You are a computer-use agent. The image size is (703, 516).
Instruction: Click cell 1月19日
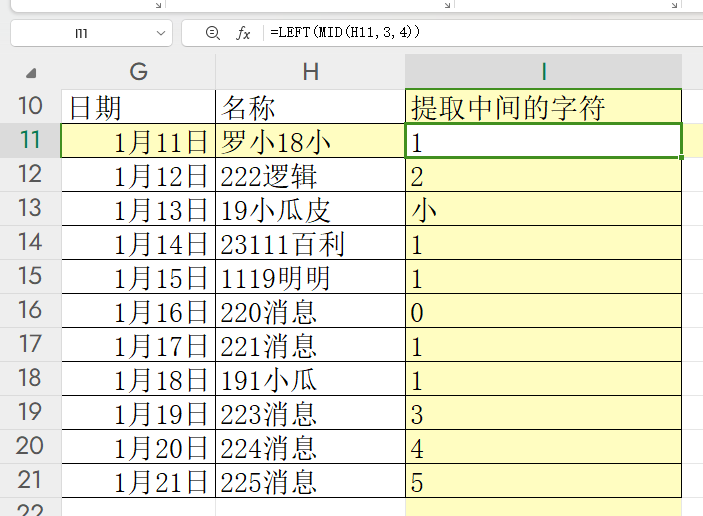pyautogui.click(x=139, y=413)
